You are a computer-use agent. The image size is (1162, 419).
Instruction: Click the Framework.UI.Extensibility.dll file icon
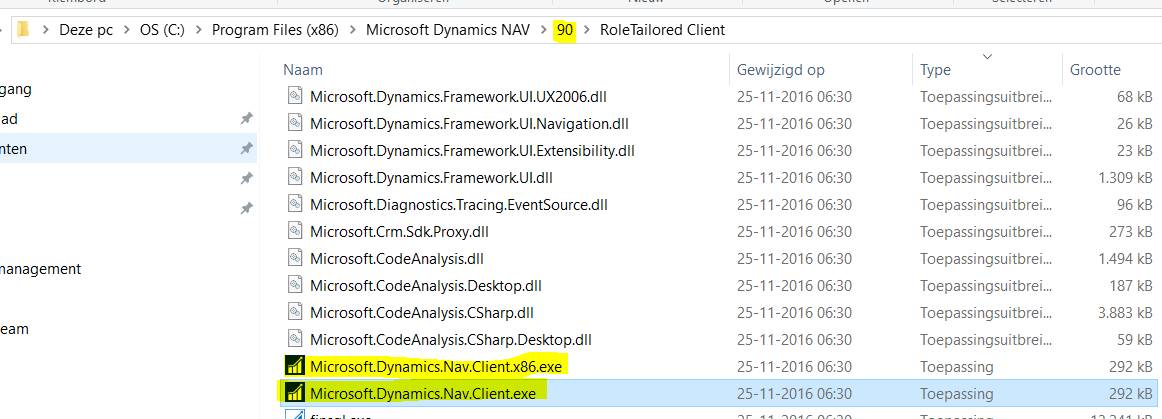tap(295, 151)
